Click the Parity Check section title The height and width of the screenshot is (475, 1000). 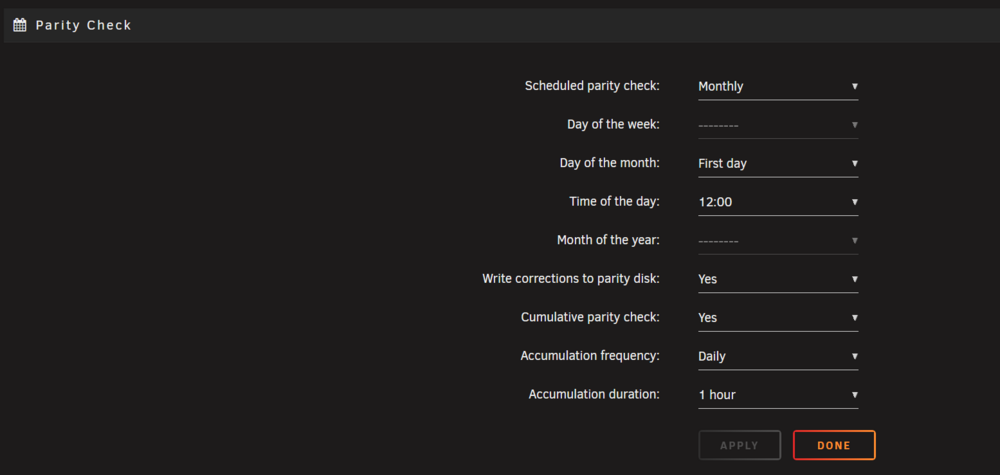point(84,26)
